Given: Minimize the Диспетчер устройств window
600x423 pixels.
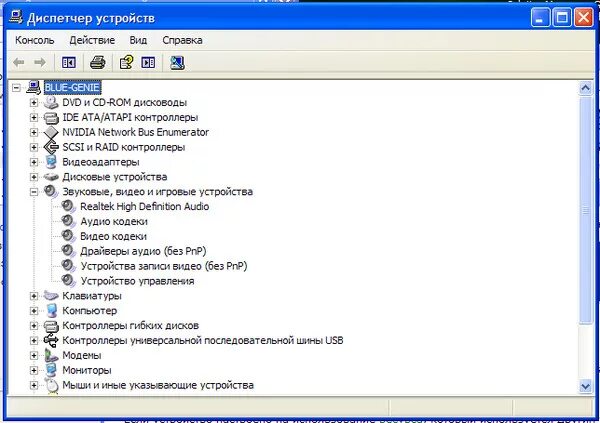Looking at the screenshot, I should coord(540,18).
